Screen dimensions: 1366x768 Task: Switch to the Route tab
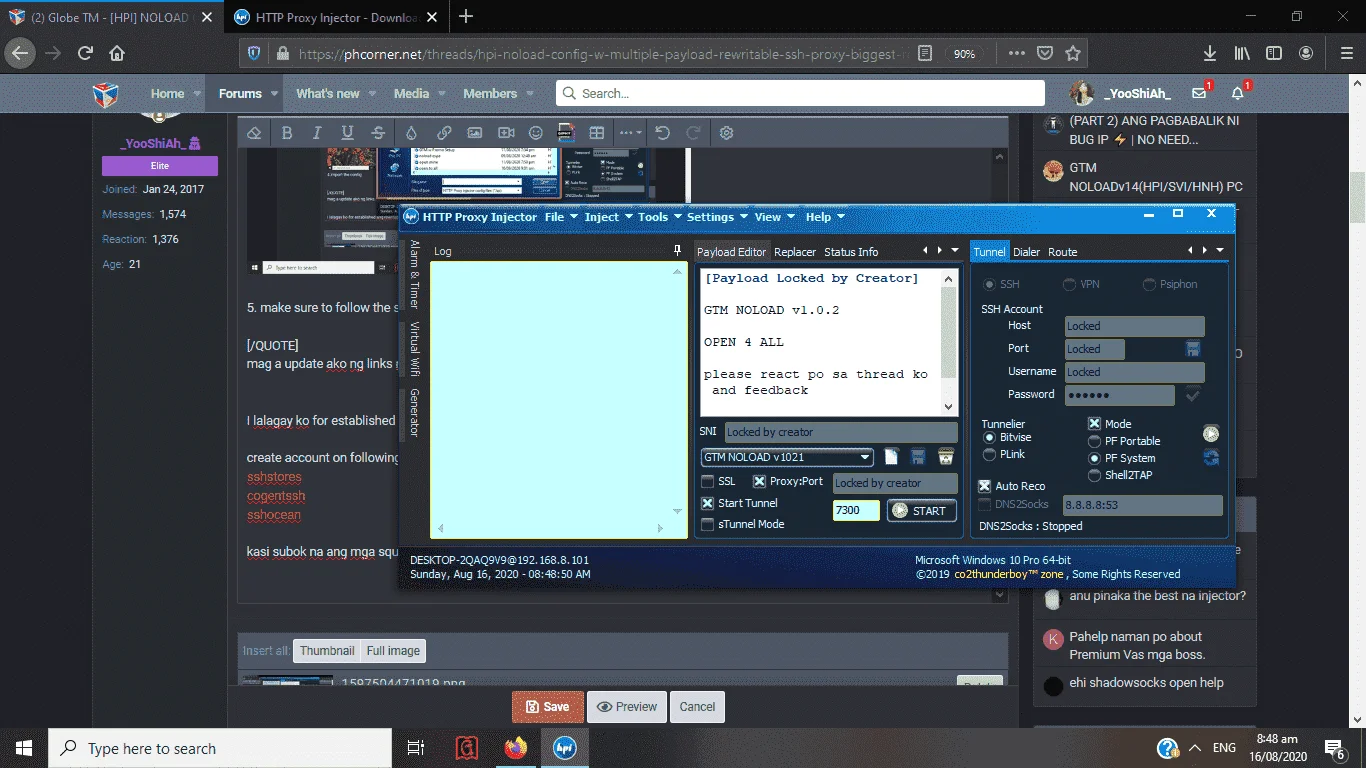(1062, 252)
